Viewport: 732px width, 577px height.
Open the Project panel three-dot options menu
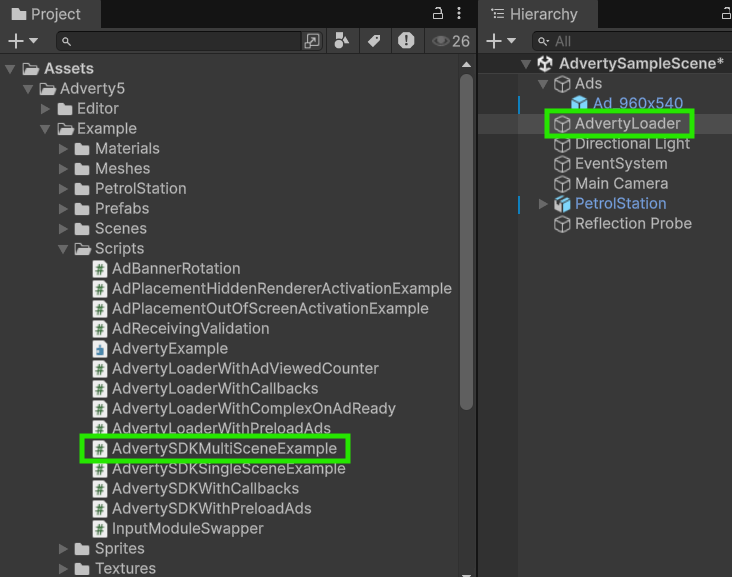click(x=459, y=13)
